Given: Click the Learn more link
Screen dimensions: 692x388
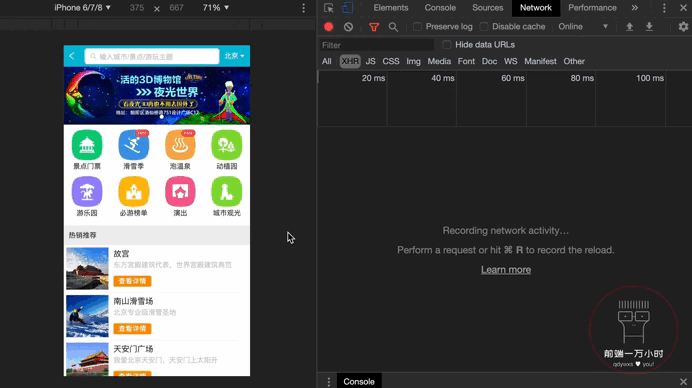Looking at the screenshot, I should coord(506,270).
